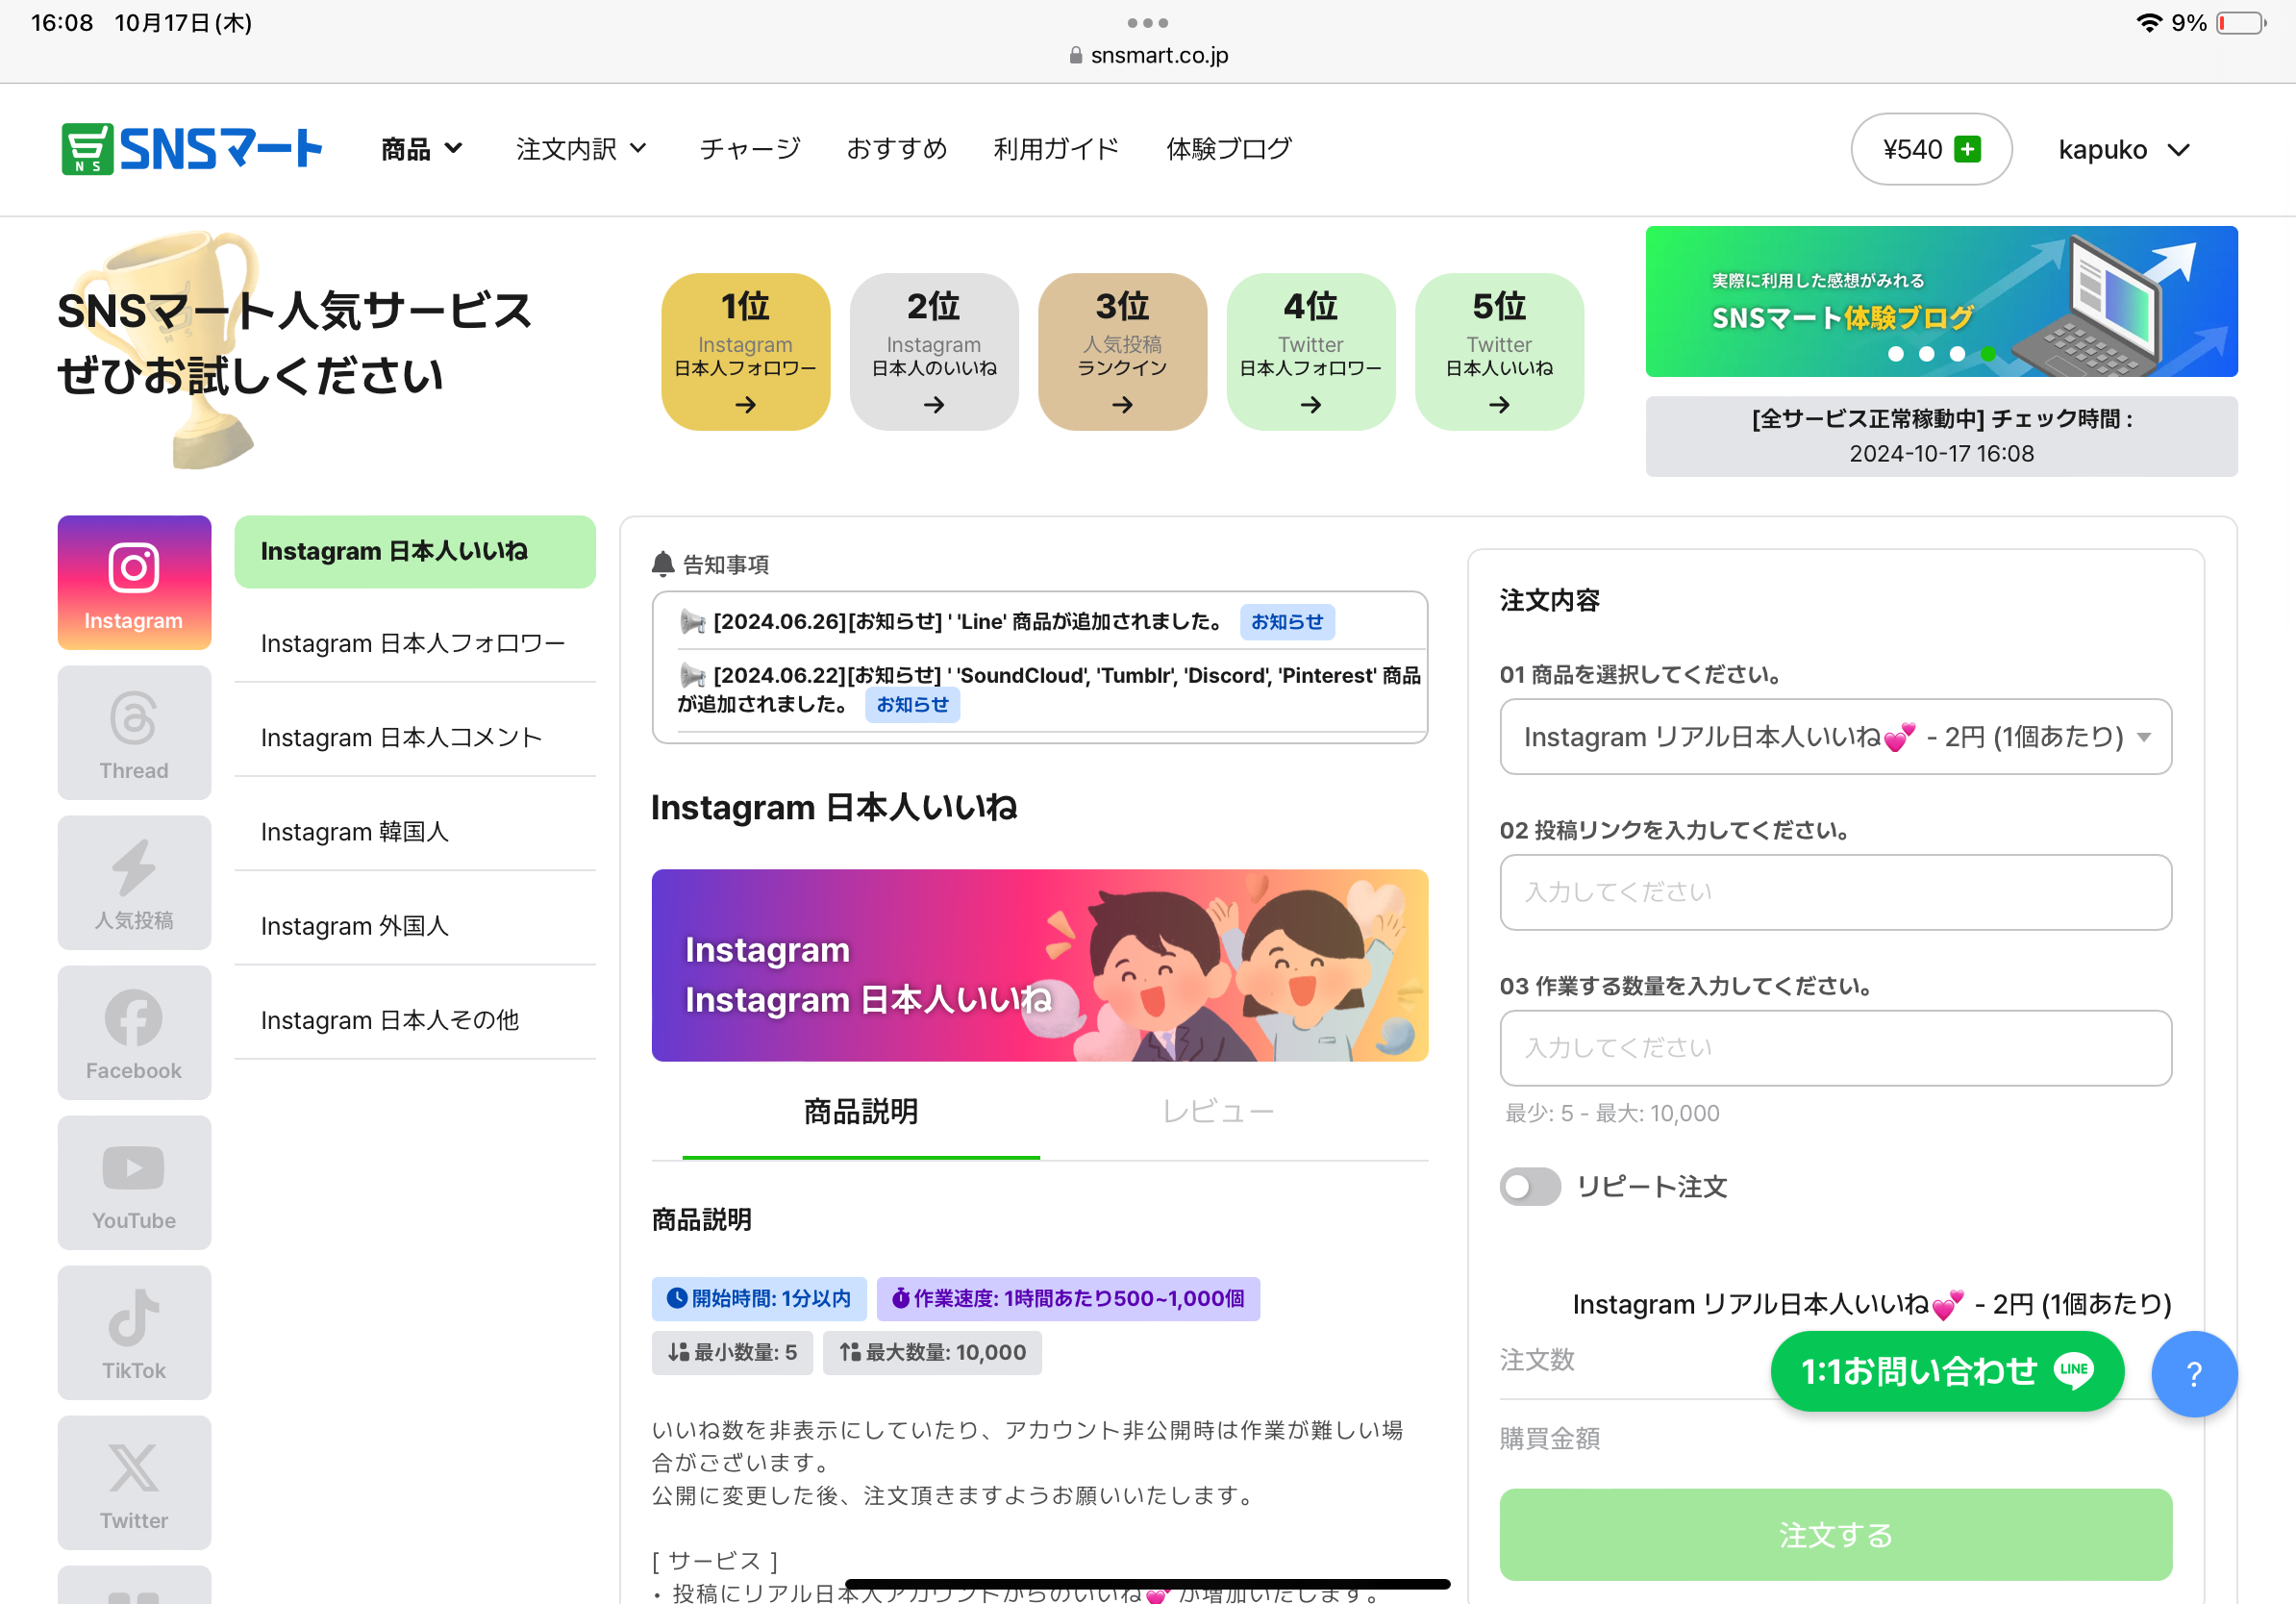Open the 利用ガイド menu item
Image resolution: width=2296 pixels, height=1604 pixels.
1056,149
